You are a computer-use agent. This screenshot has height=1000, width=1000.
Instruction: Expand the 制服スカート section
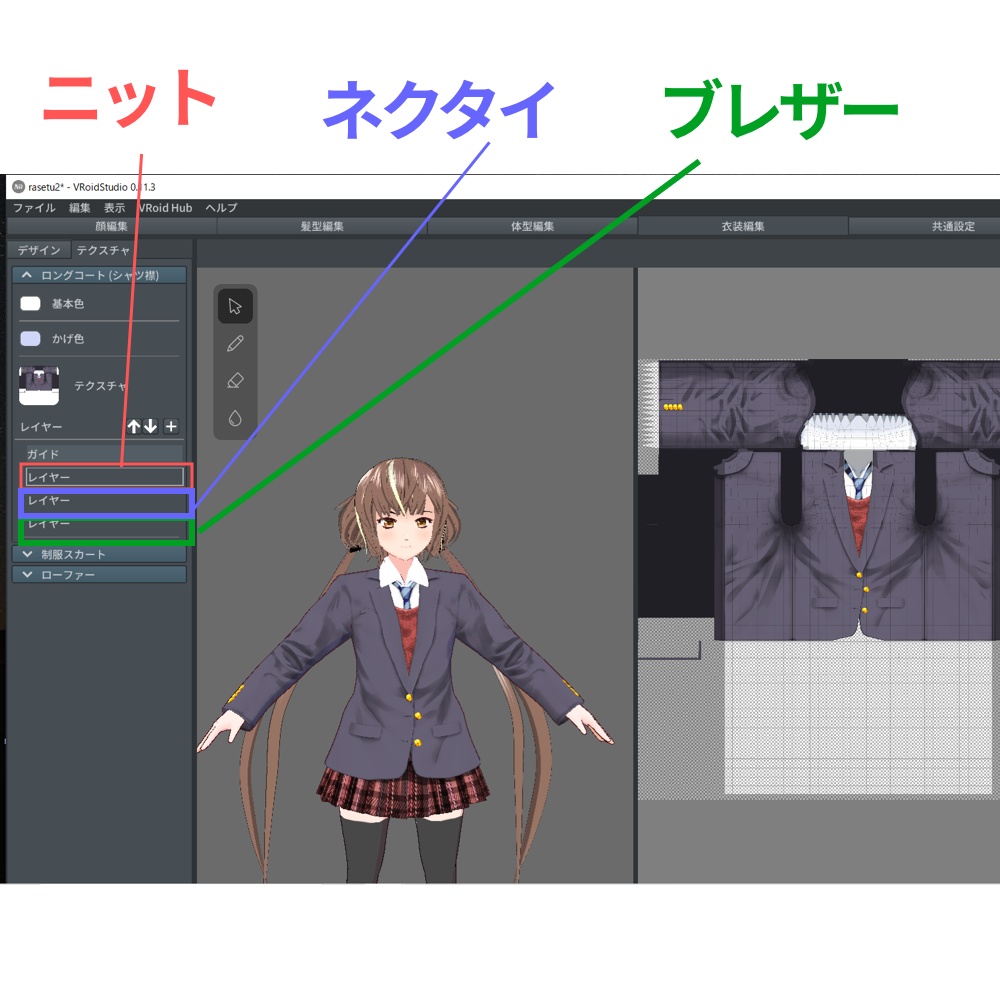(x=97, y=552)
